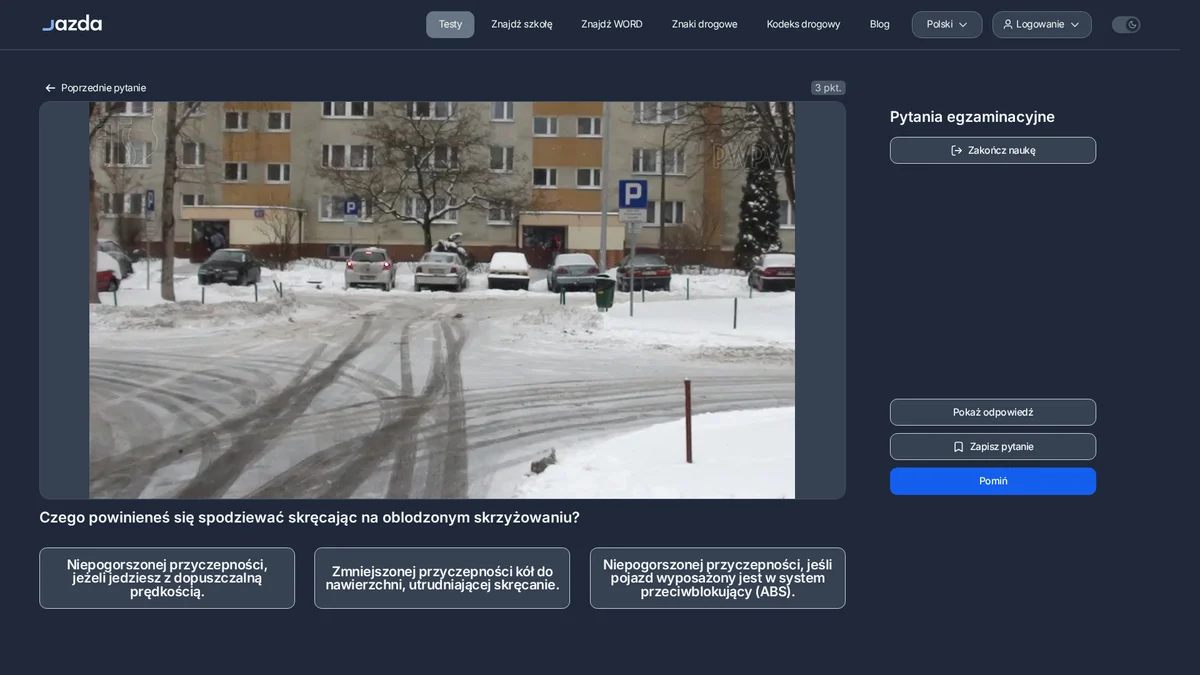Expand the Logowanie dropdown chevron

(x=1075, y=24)
